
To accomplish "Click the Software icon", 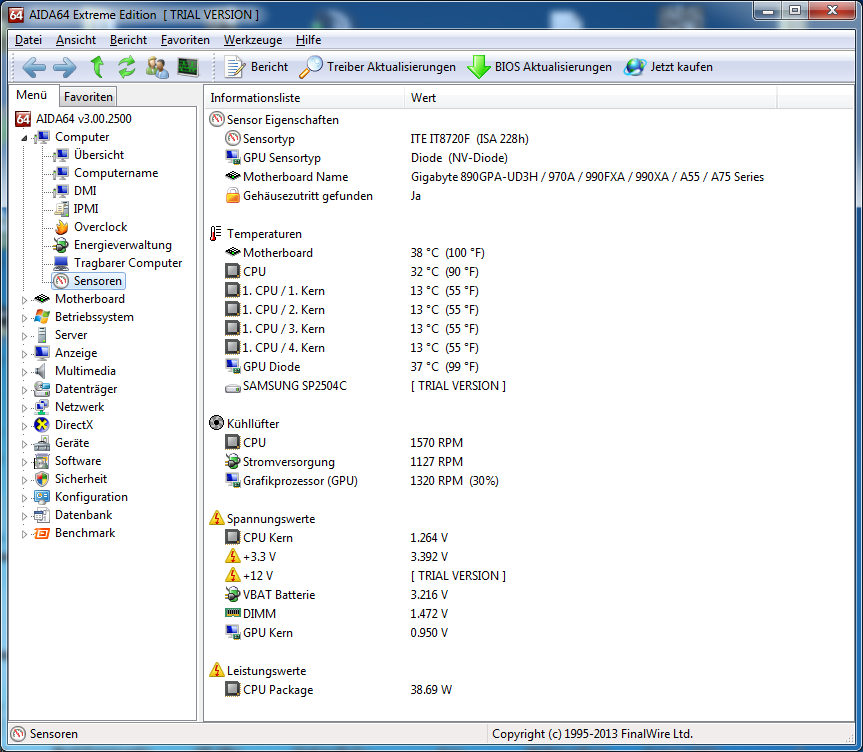I will [x=42, y=461].
